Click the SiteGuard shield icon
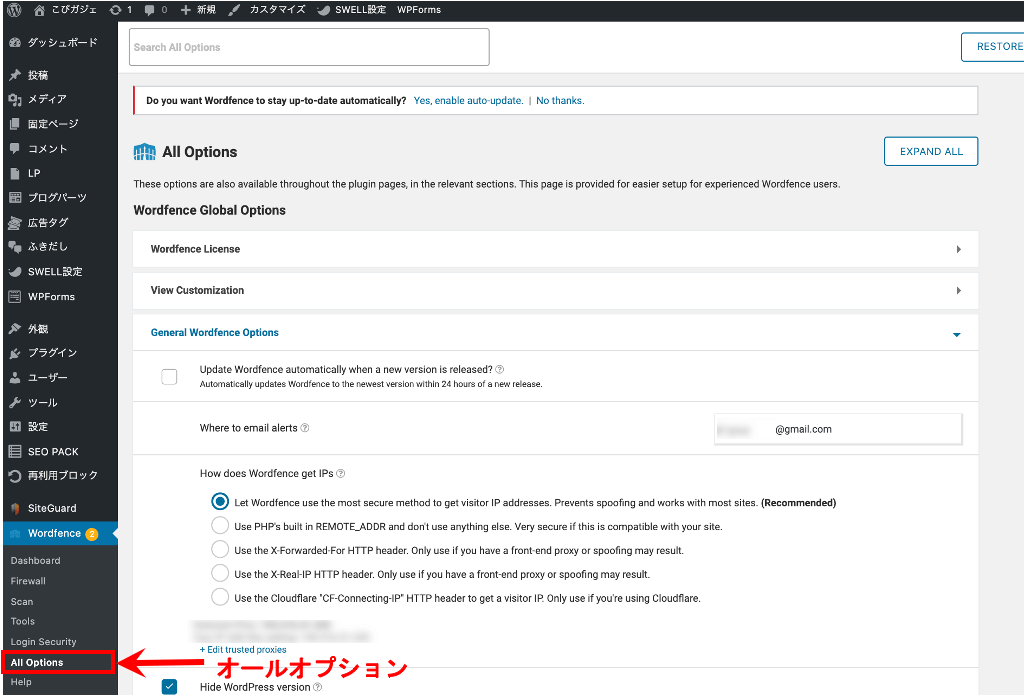The height and width of the screenshot is (696, 1024). pos(15,509)
